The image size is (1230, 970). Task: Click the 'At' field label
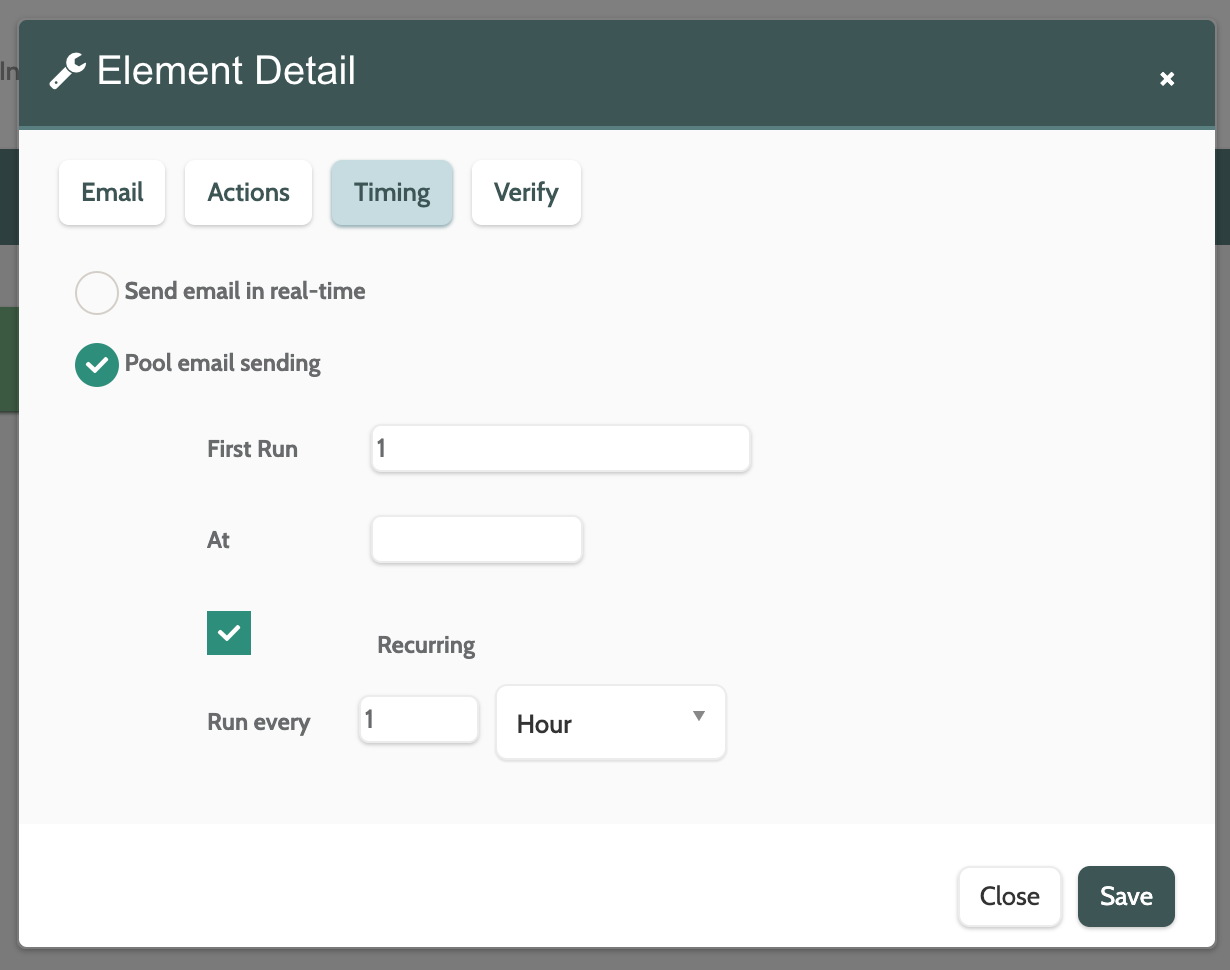pyautogui.click(x=219, y=540)
